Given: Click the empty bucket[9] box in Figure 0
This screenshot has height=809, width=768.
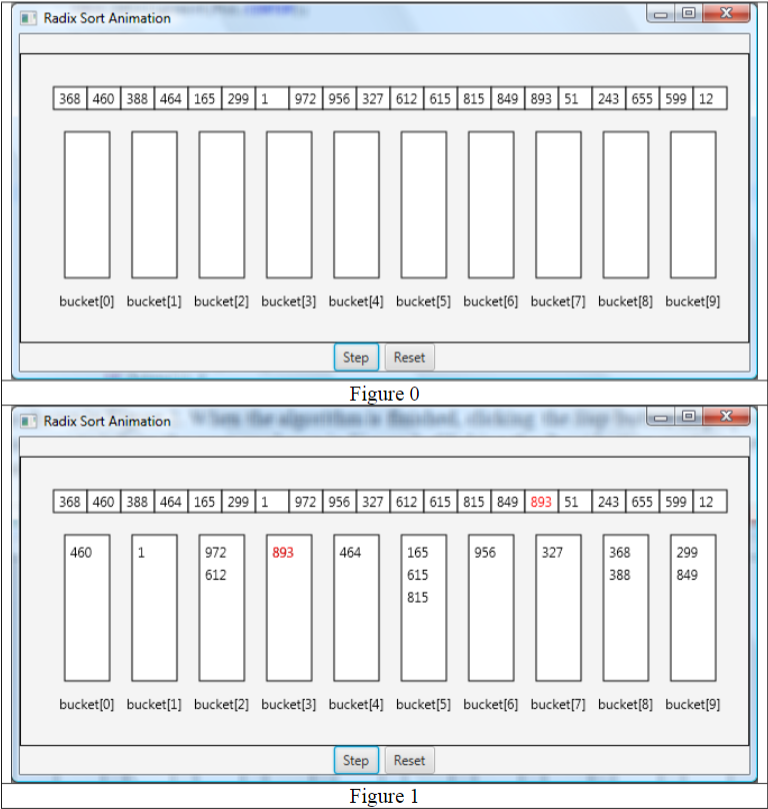Looking at the screenshot, I should [x=693, y=205].
